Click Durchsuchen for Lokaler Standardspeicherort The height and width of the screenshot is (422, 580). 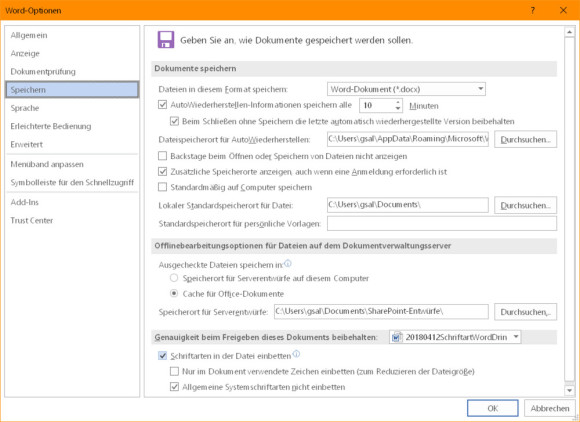coord(525,205)
